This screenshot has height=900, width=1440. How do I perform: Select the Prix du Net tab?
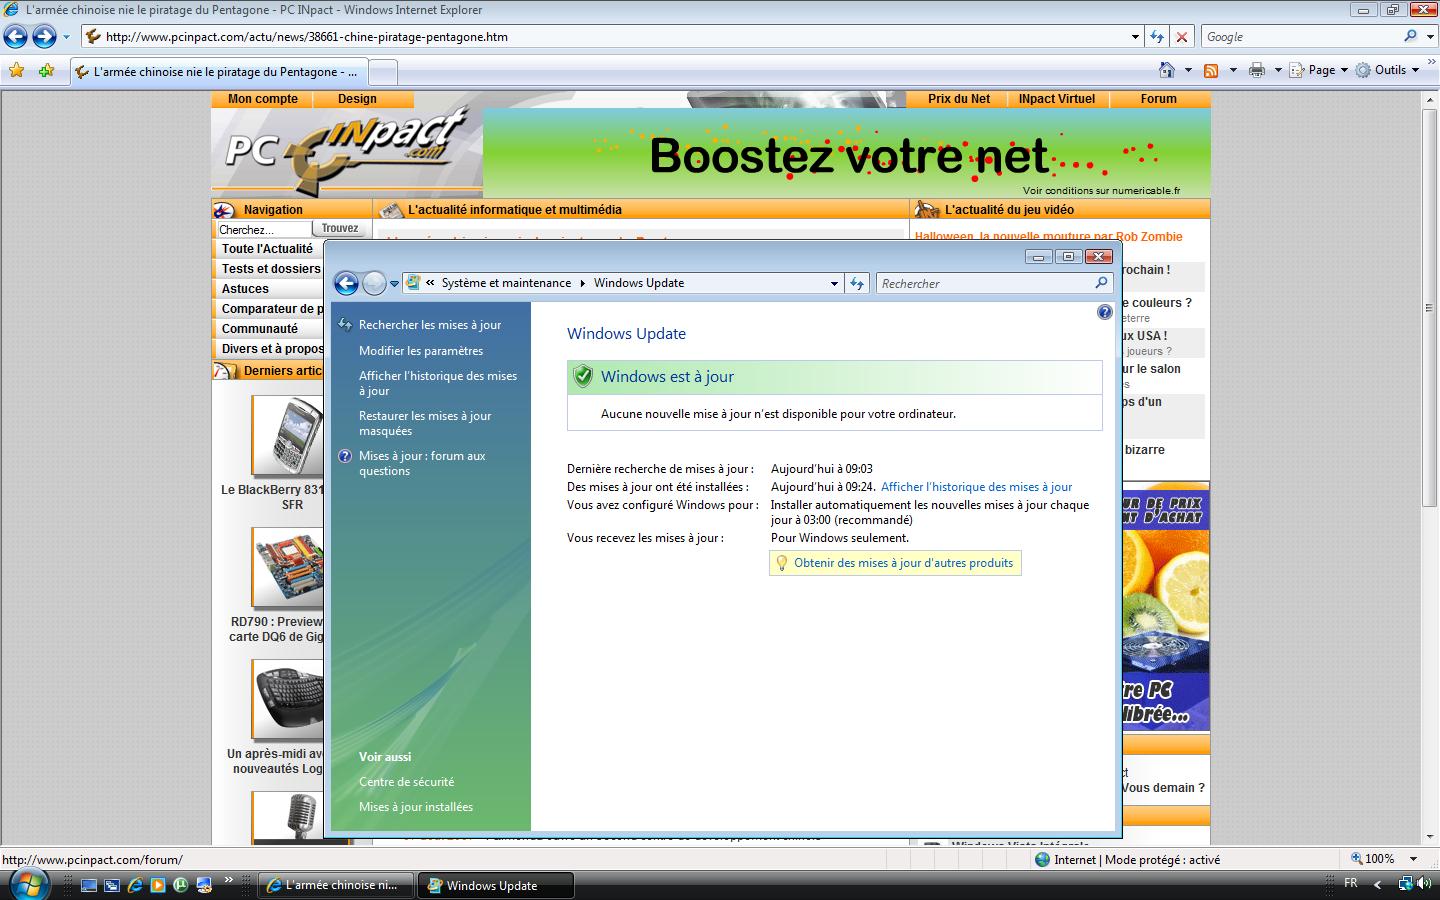point(958,99)
